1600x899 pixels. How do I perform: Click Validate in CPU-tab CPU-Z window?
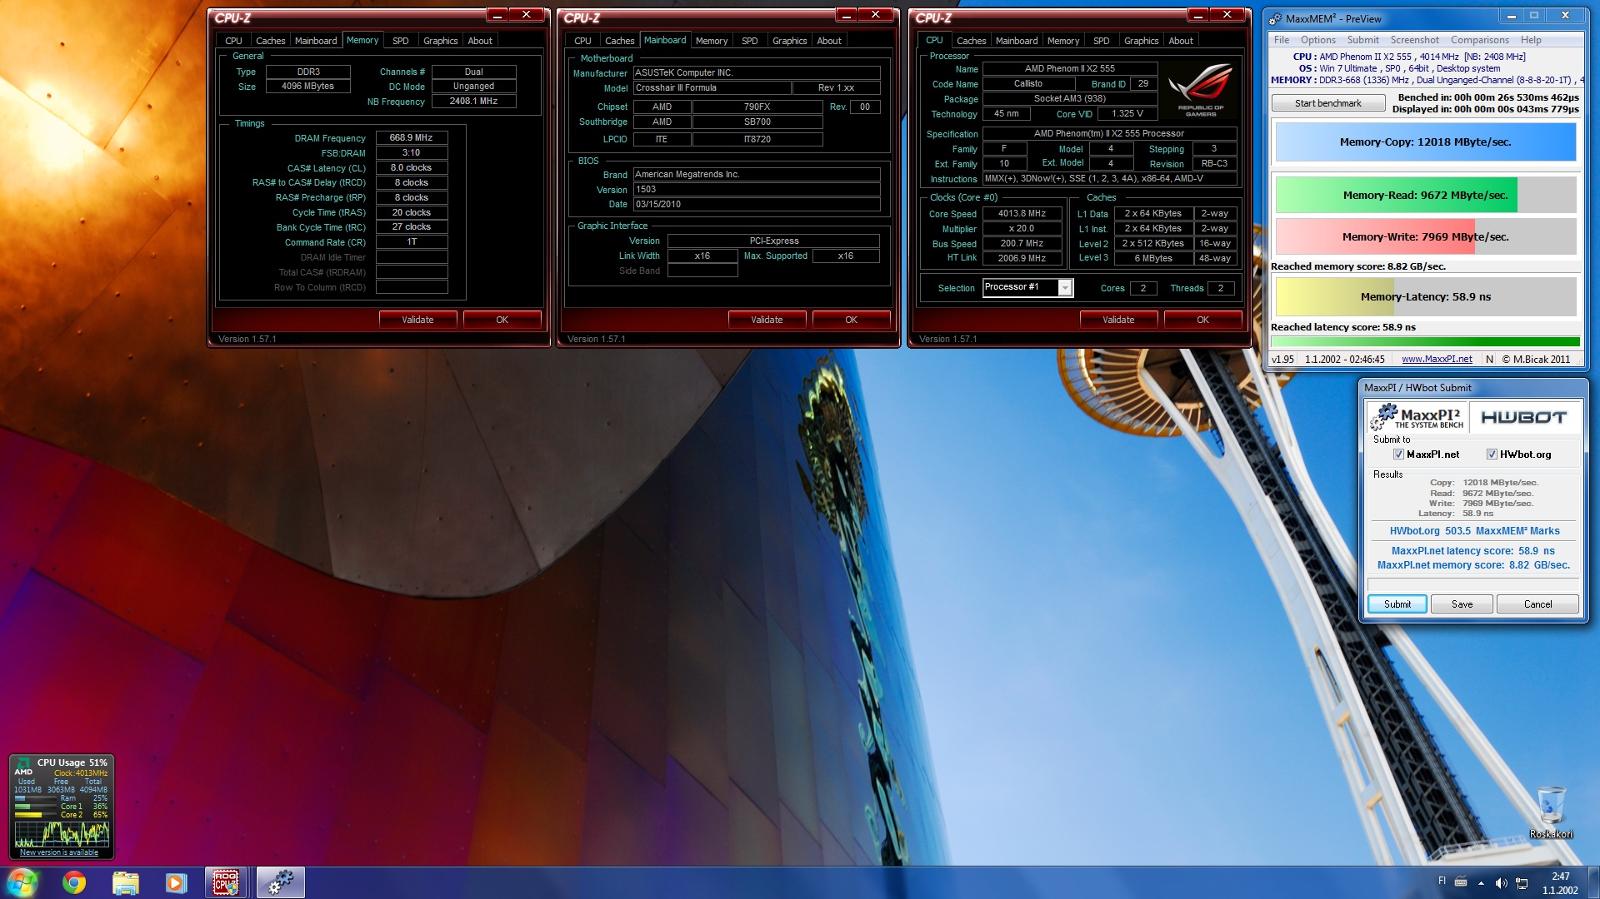[1118, 320]
